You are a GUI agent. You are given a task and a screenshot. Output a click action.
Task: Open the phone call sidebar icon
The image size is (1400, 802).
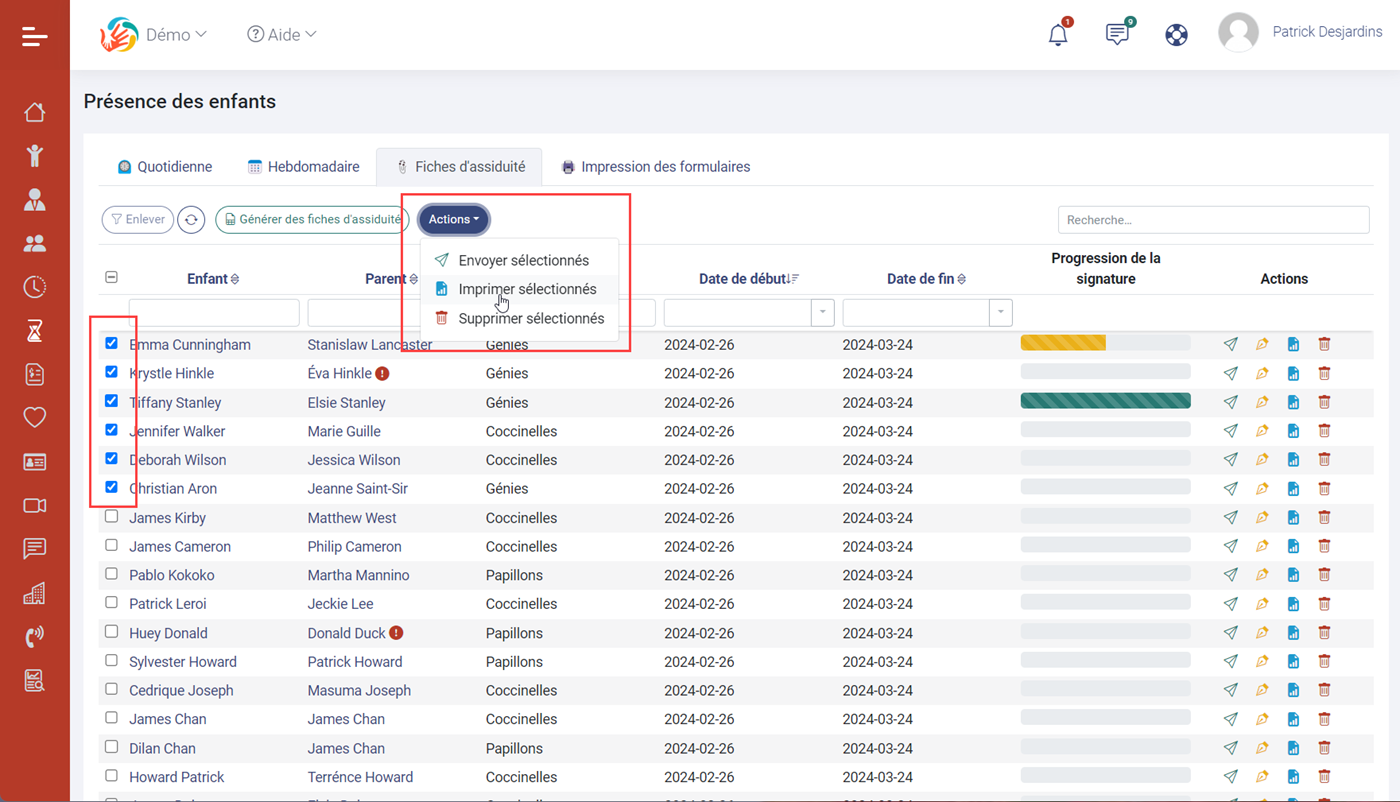[35, 637]
